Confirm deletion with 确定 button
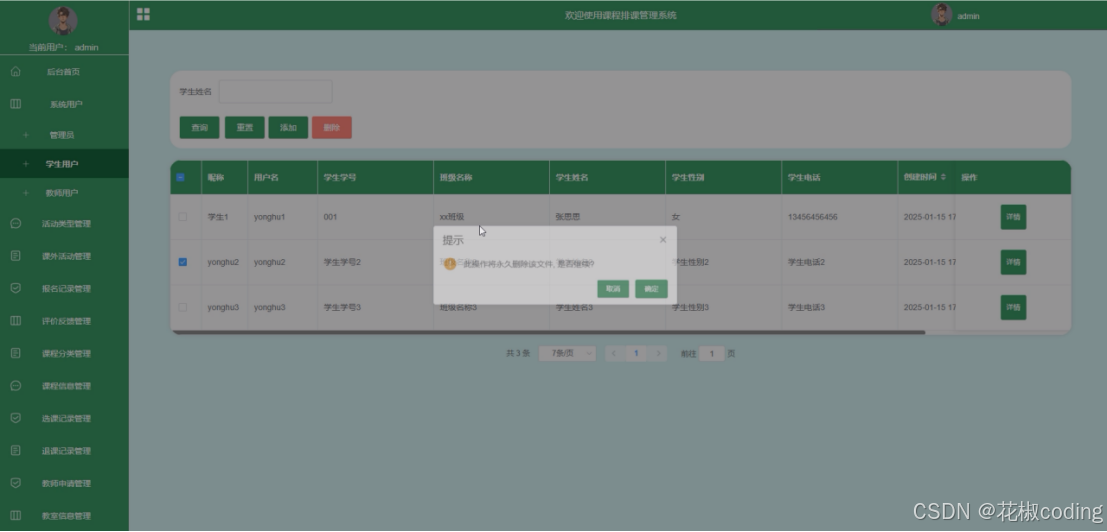 [x=651, y=289]
